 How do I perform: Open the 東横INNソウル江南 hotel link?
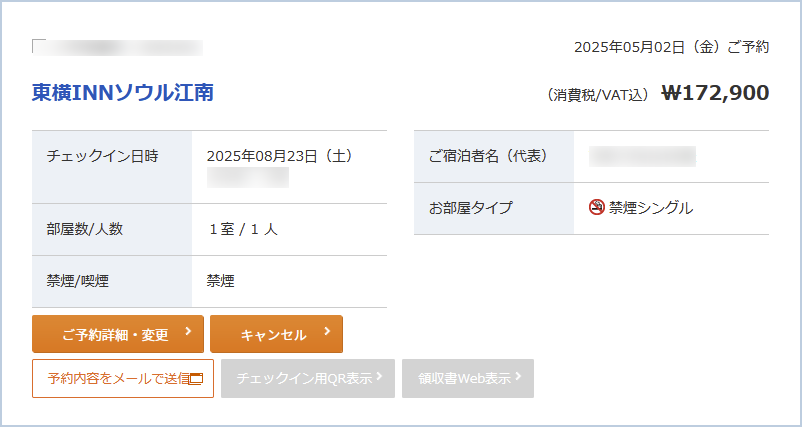[x=123, y=93]
